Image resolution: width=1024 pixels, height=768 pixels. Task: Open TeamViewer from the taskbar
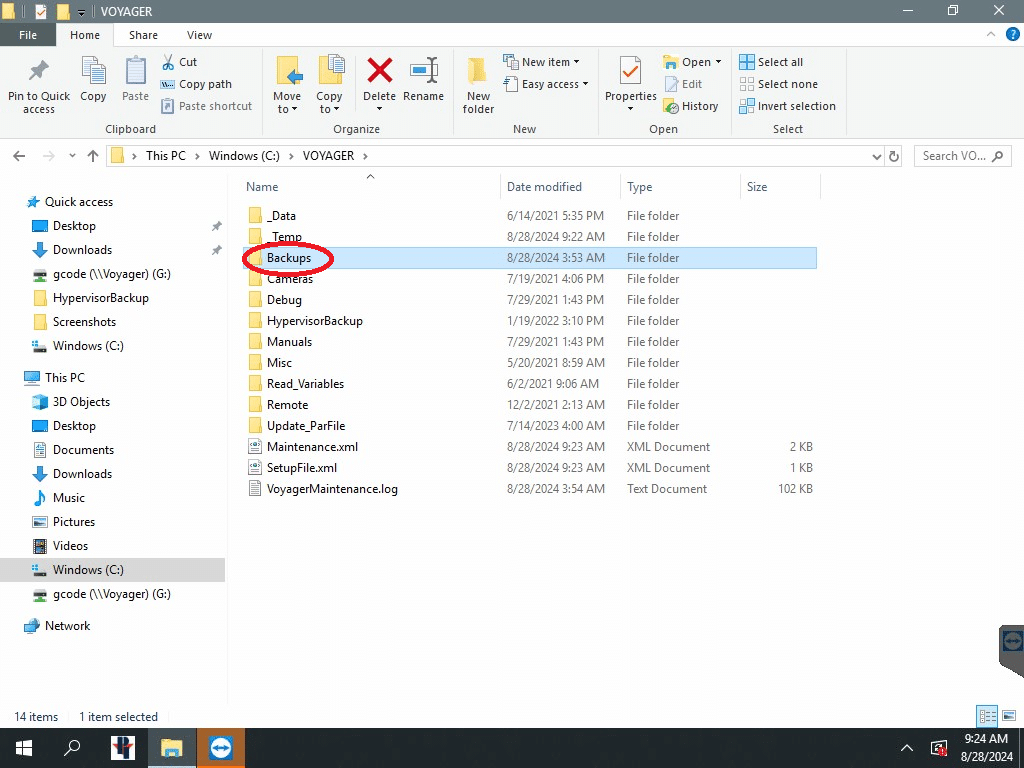(x=220, y=748)
